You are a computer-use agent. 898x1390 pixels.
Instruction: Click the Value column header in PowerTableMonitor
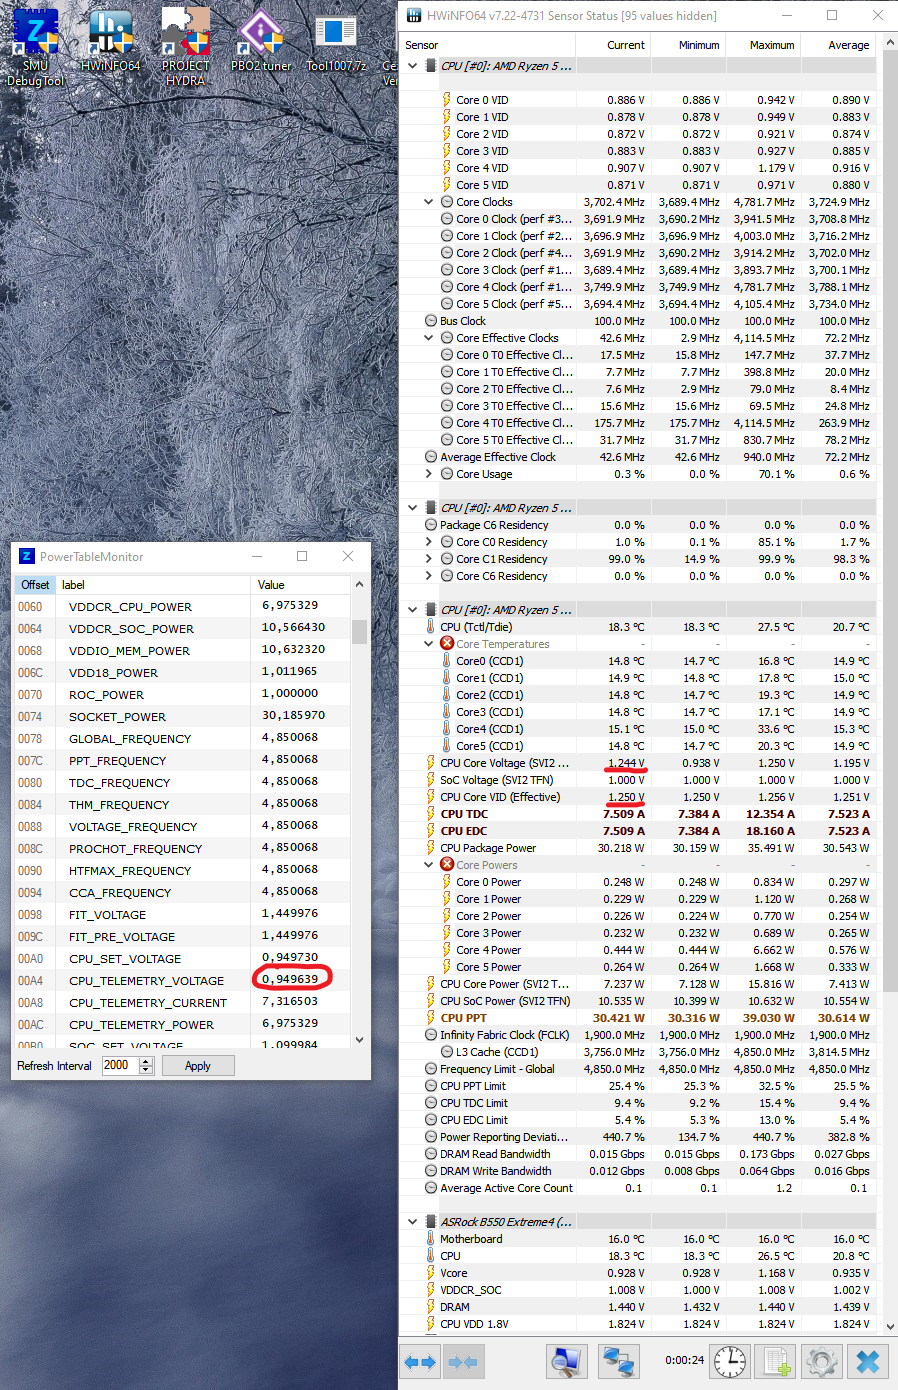300,585
